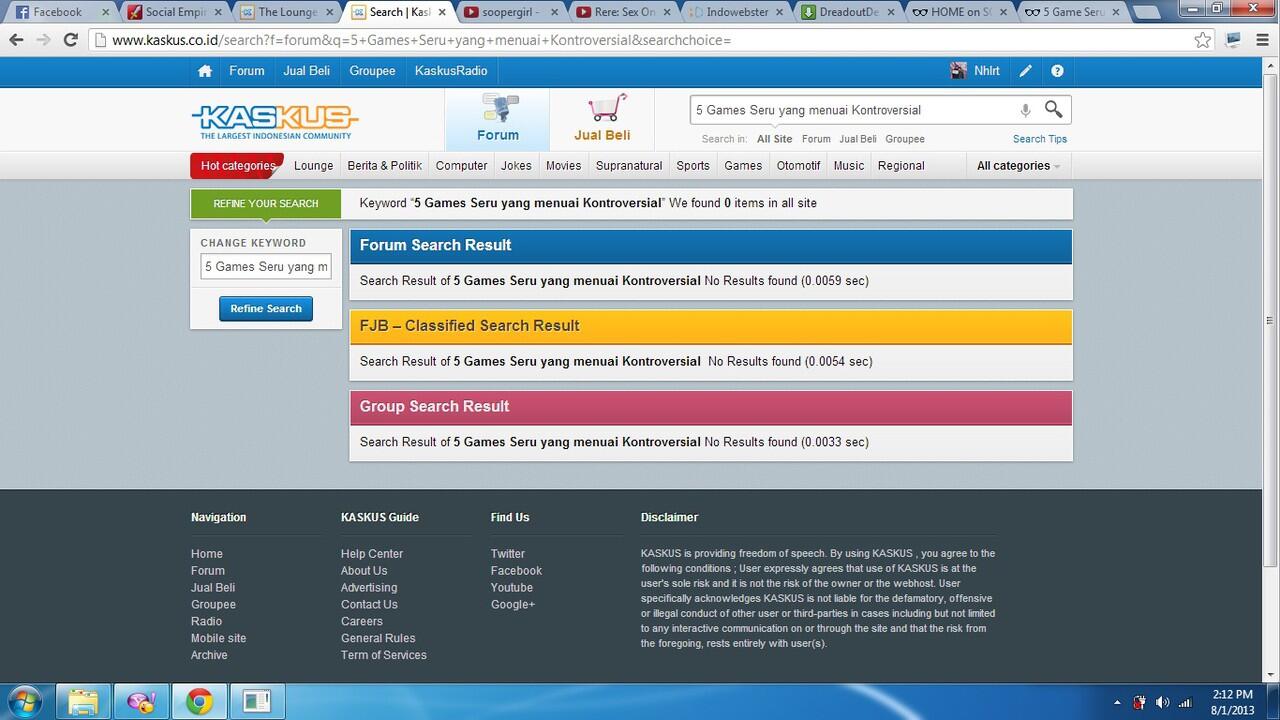
Task: Open Computer category
Action: pos(462,166)
